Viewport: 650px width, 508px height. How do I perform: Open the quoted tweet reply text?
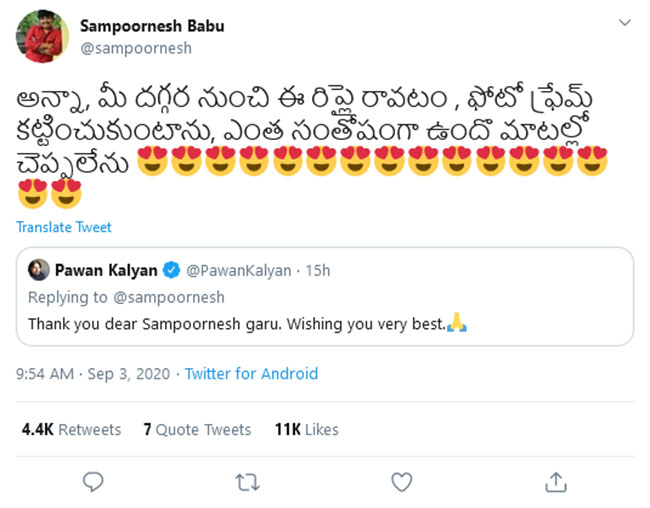(x=235, y=324)
